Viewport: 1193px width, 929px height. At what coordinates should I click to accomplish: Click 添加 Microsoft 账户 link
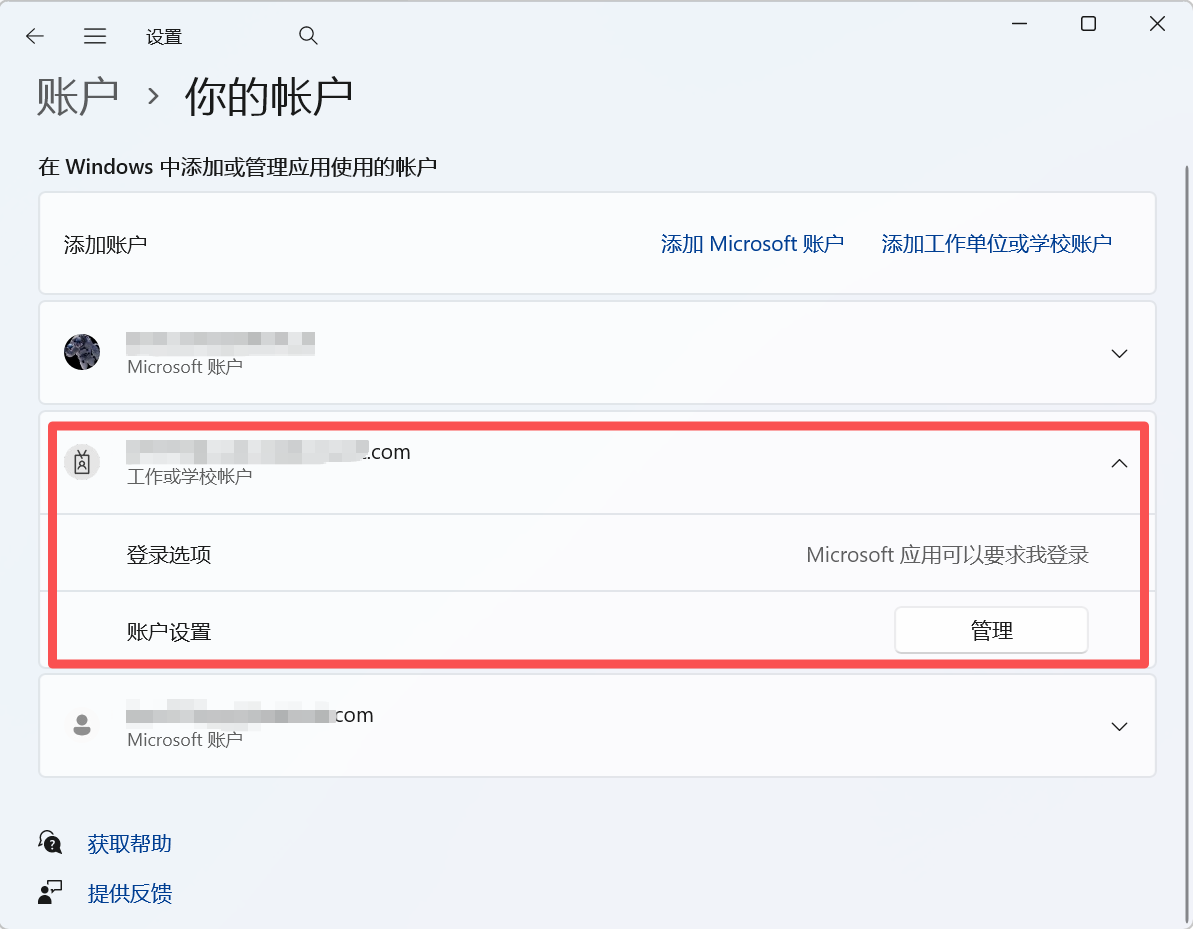point(752,244)
